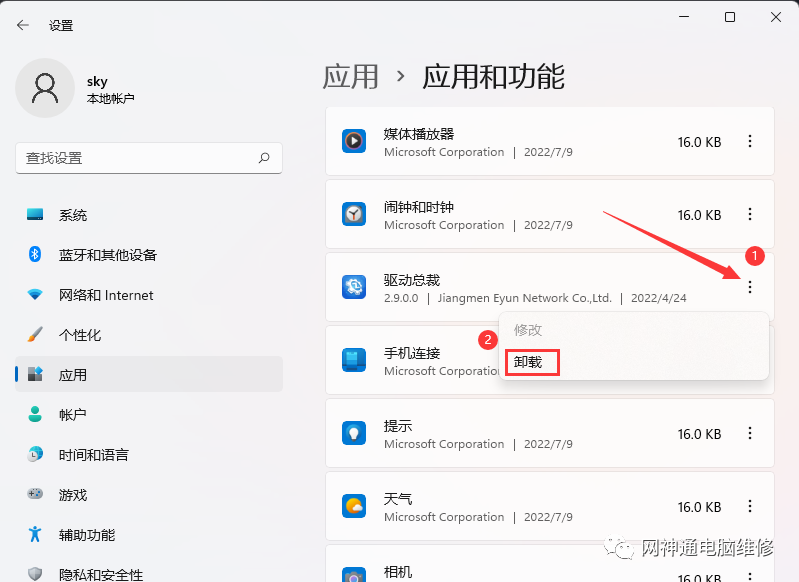Screen dimensions: 799x582
Task: Click the Bluetooth icon in sidebar
Action: pyautogui.click(x=35, y=254)
